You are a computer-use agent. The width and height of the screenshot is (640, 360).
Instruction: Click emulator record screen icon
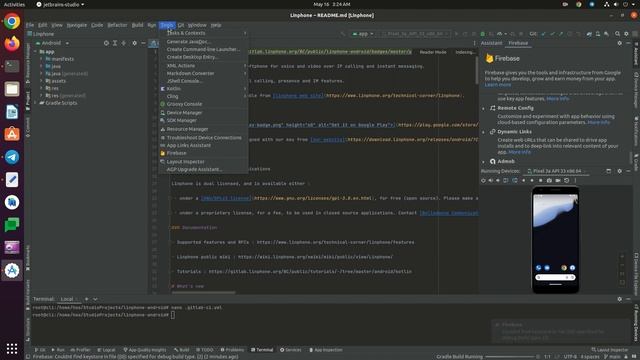pos(558,180)
